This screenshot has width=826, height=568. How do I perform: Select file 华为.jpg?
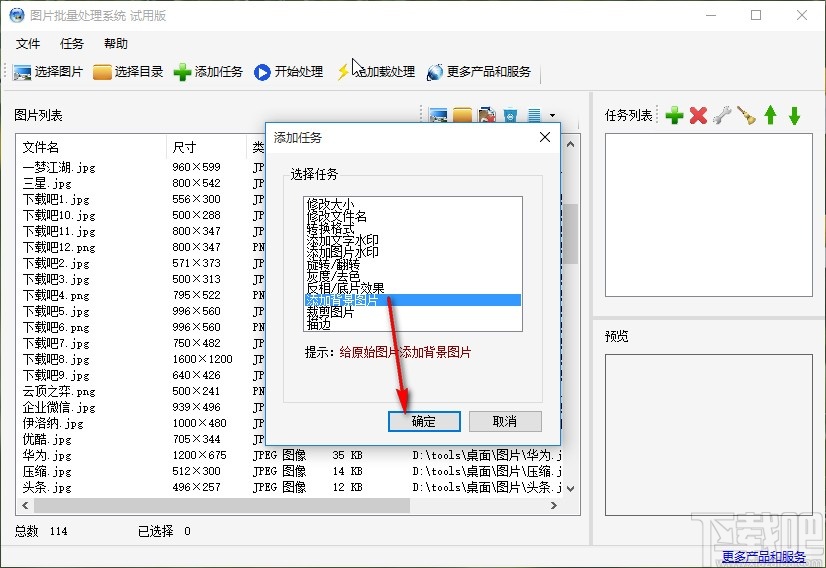(x=47, y=455)
